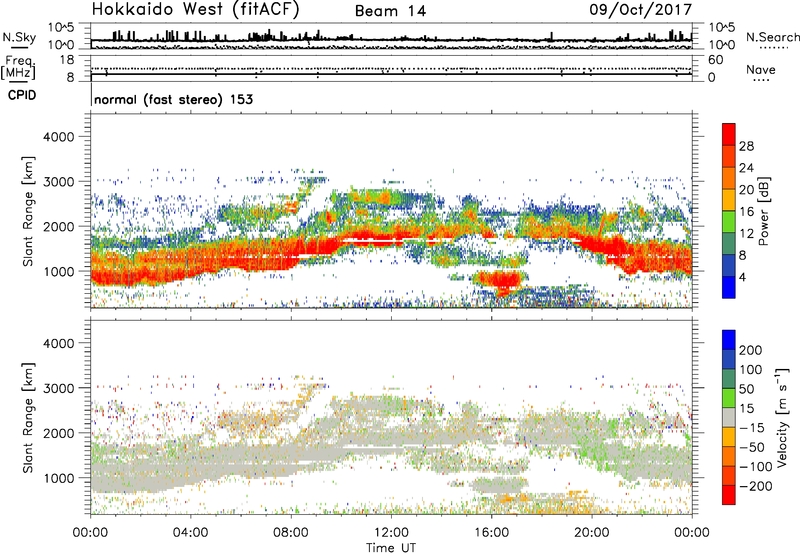Screen dimensions: 800x554
Task: Click the 'normal (fast stereo) 153' text
Action: pyautogui.click(x=173, y=99)
